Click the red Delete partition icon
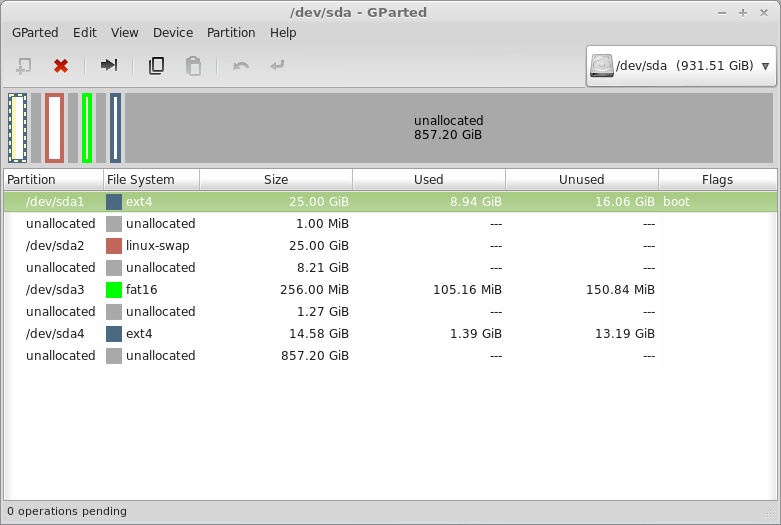The width and height of the screenshot is (781, 525). click(61, 66)
